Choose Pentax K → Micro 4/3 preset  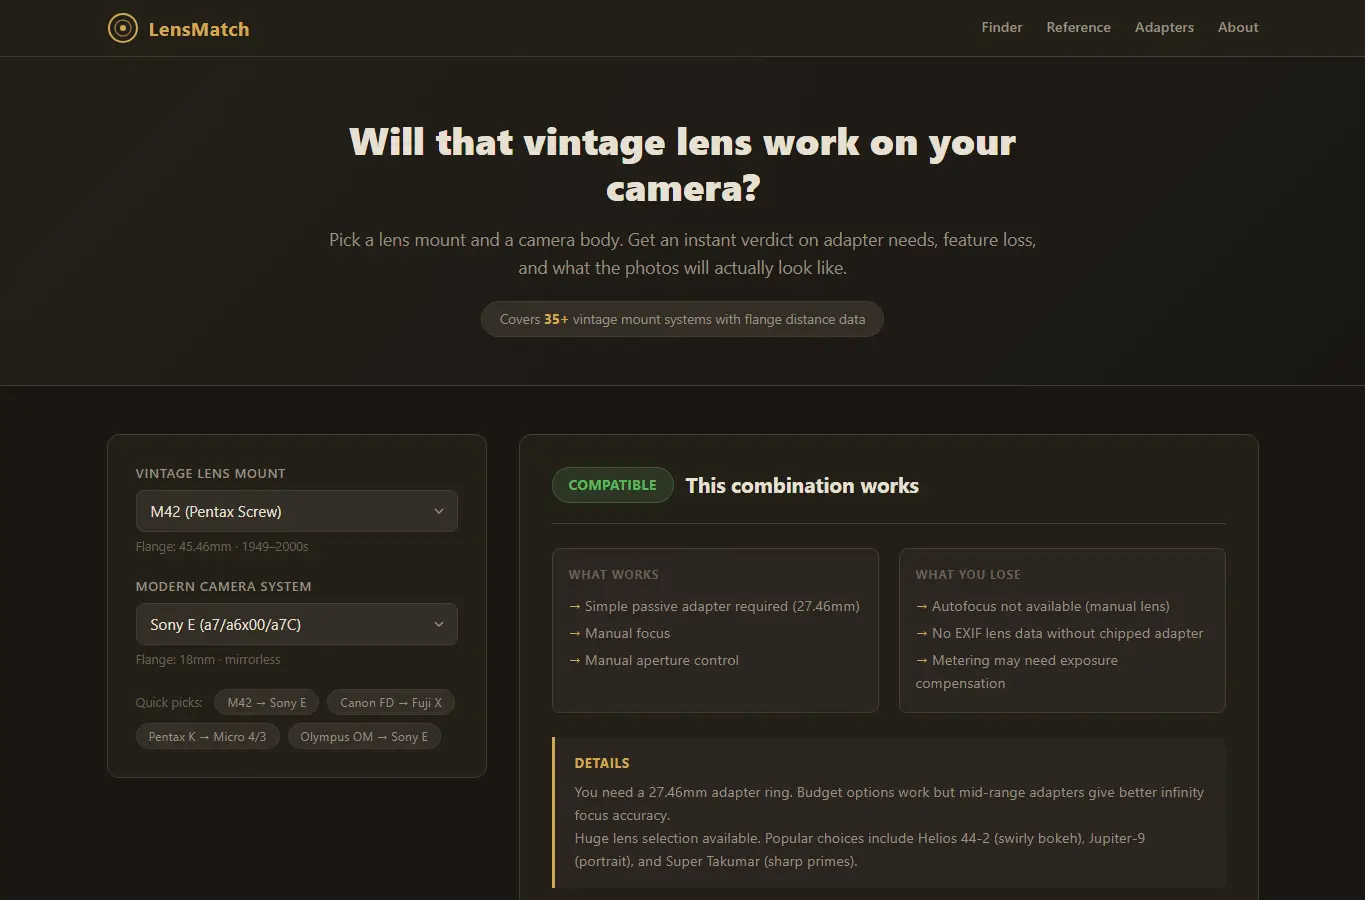point(207,737)
